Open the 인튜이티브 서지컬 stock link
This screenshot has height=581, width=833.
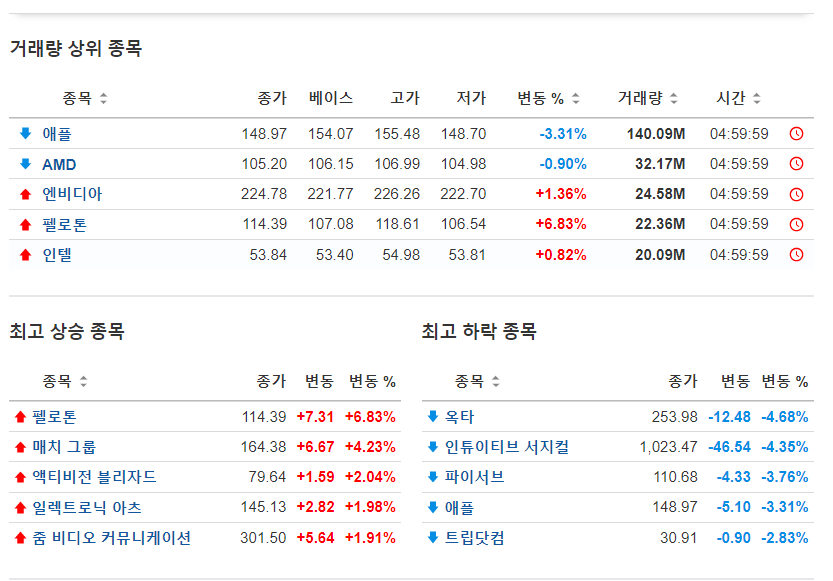coord(506,447)
